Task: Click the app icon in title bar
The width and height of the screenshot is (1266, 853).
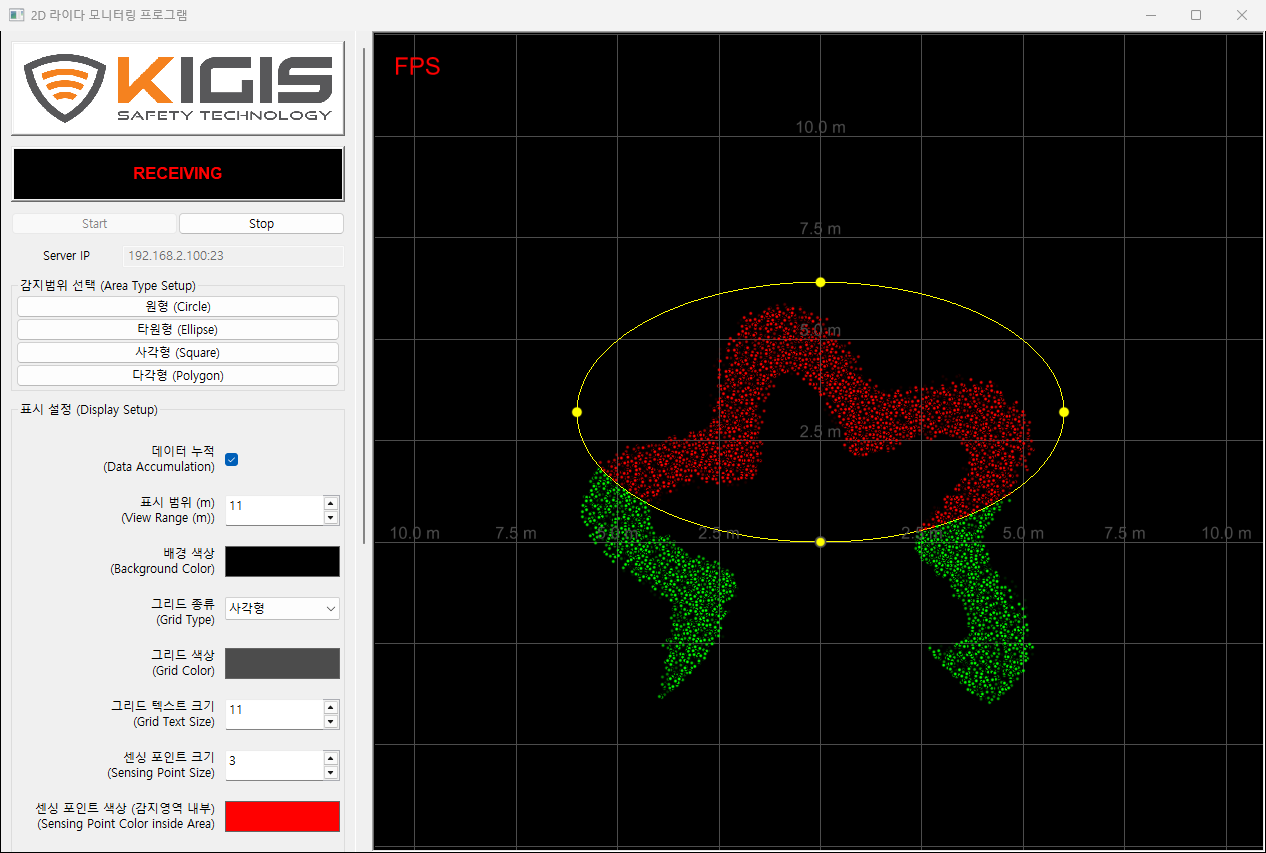Action: (x=16, y=15)
